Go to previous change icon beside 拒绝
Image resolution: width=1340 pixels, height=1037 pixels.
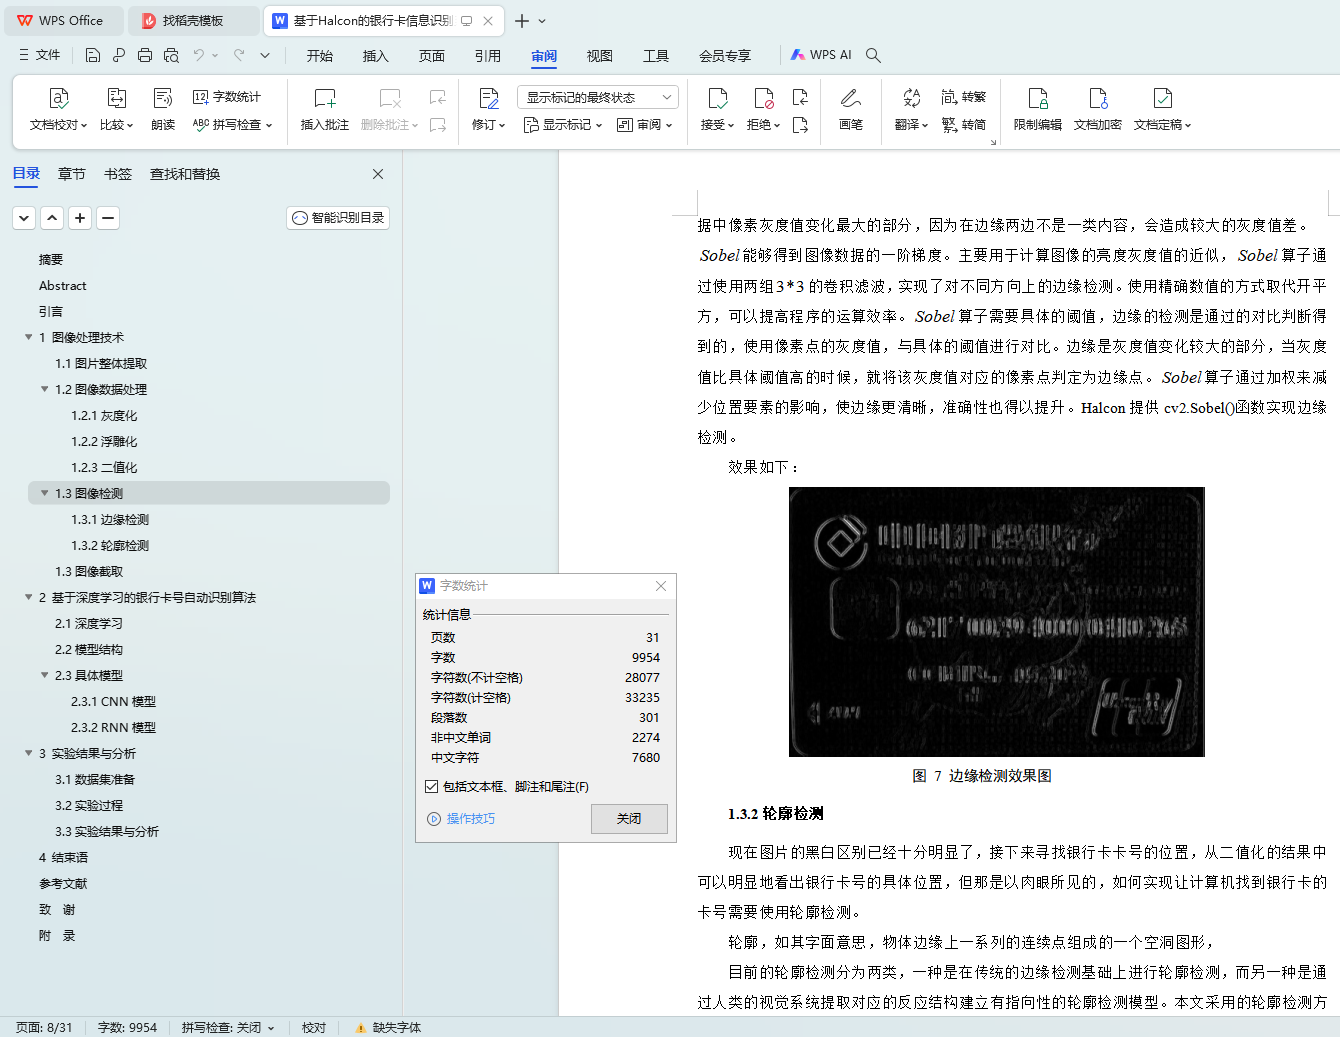pos(800,97)
